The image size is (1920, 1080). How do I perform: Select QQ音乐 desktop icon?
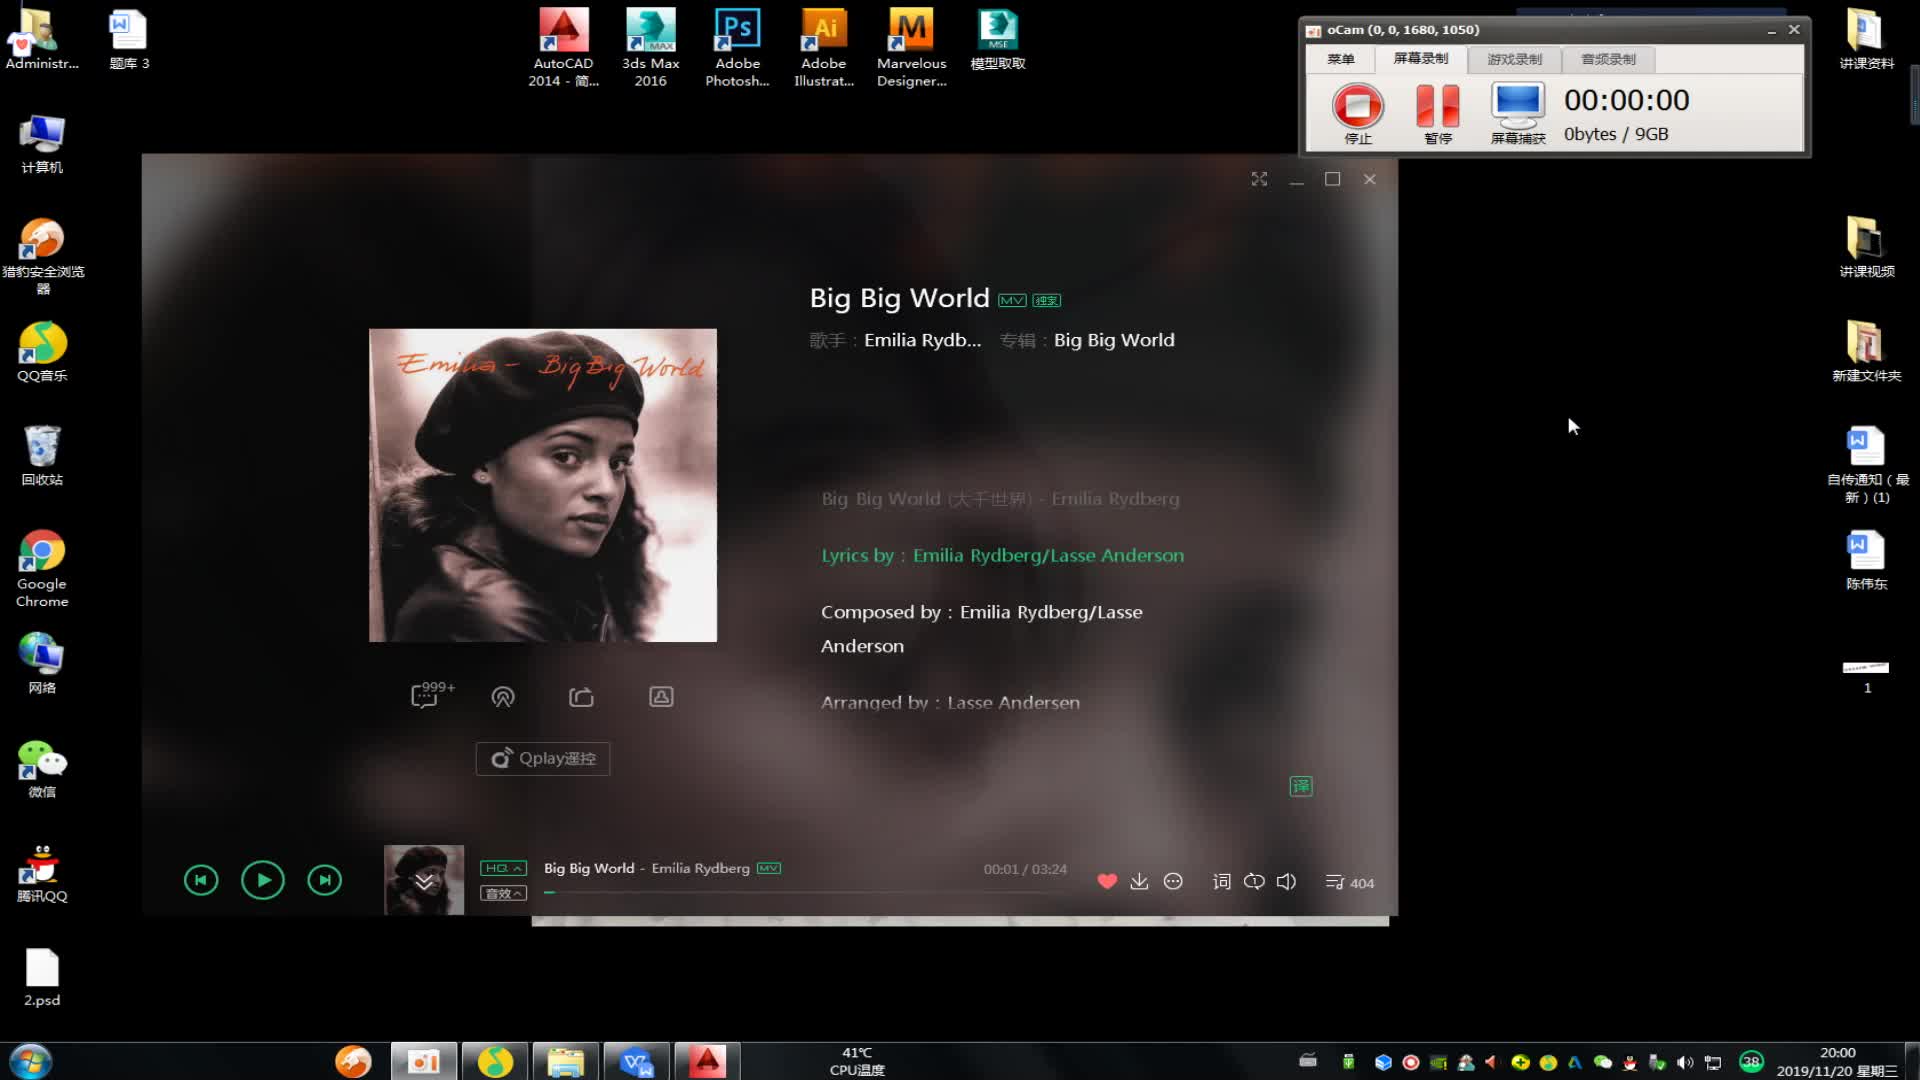pos(42,352)
